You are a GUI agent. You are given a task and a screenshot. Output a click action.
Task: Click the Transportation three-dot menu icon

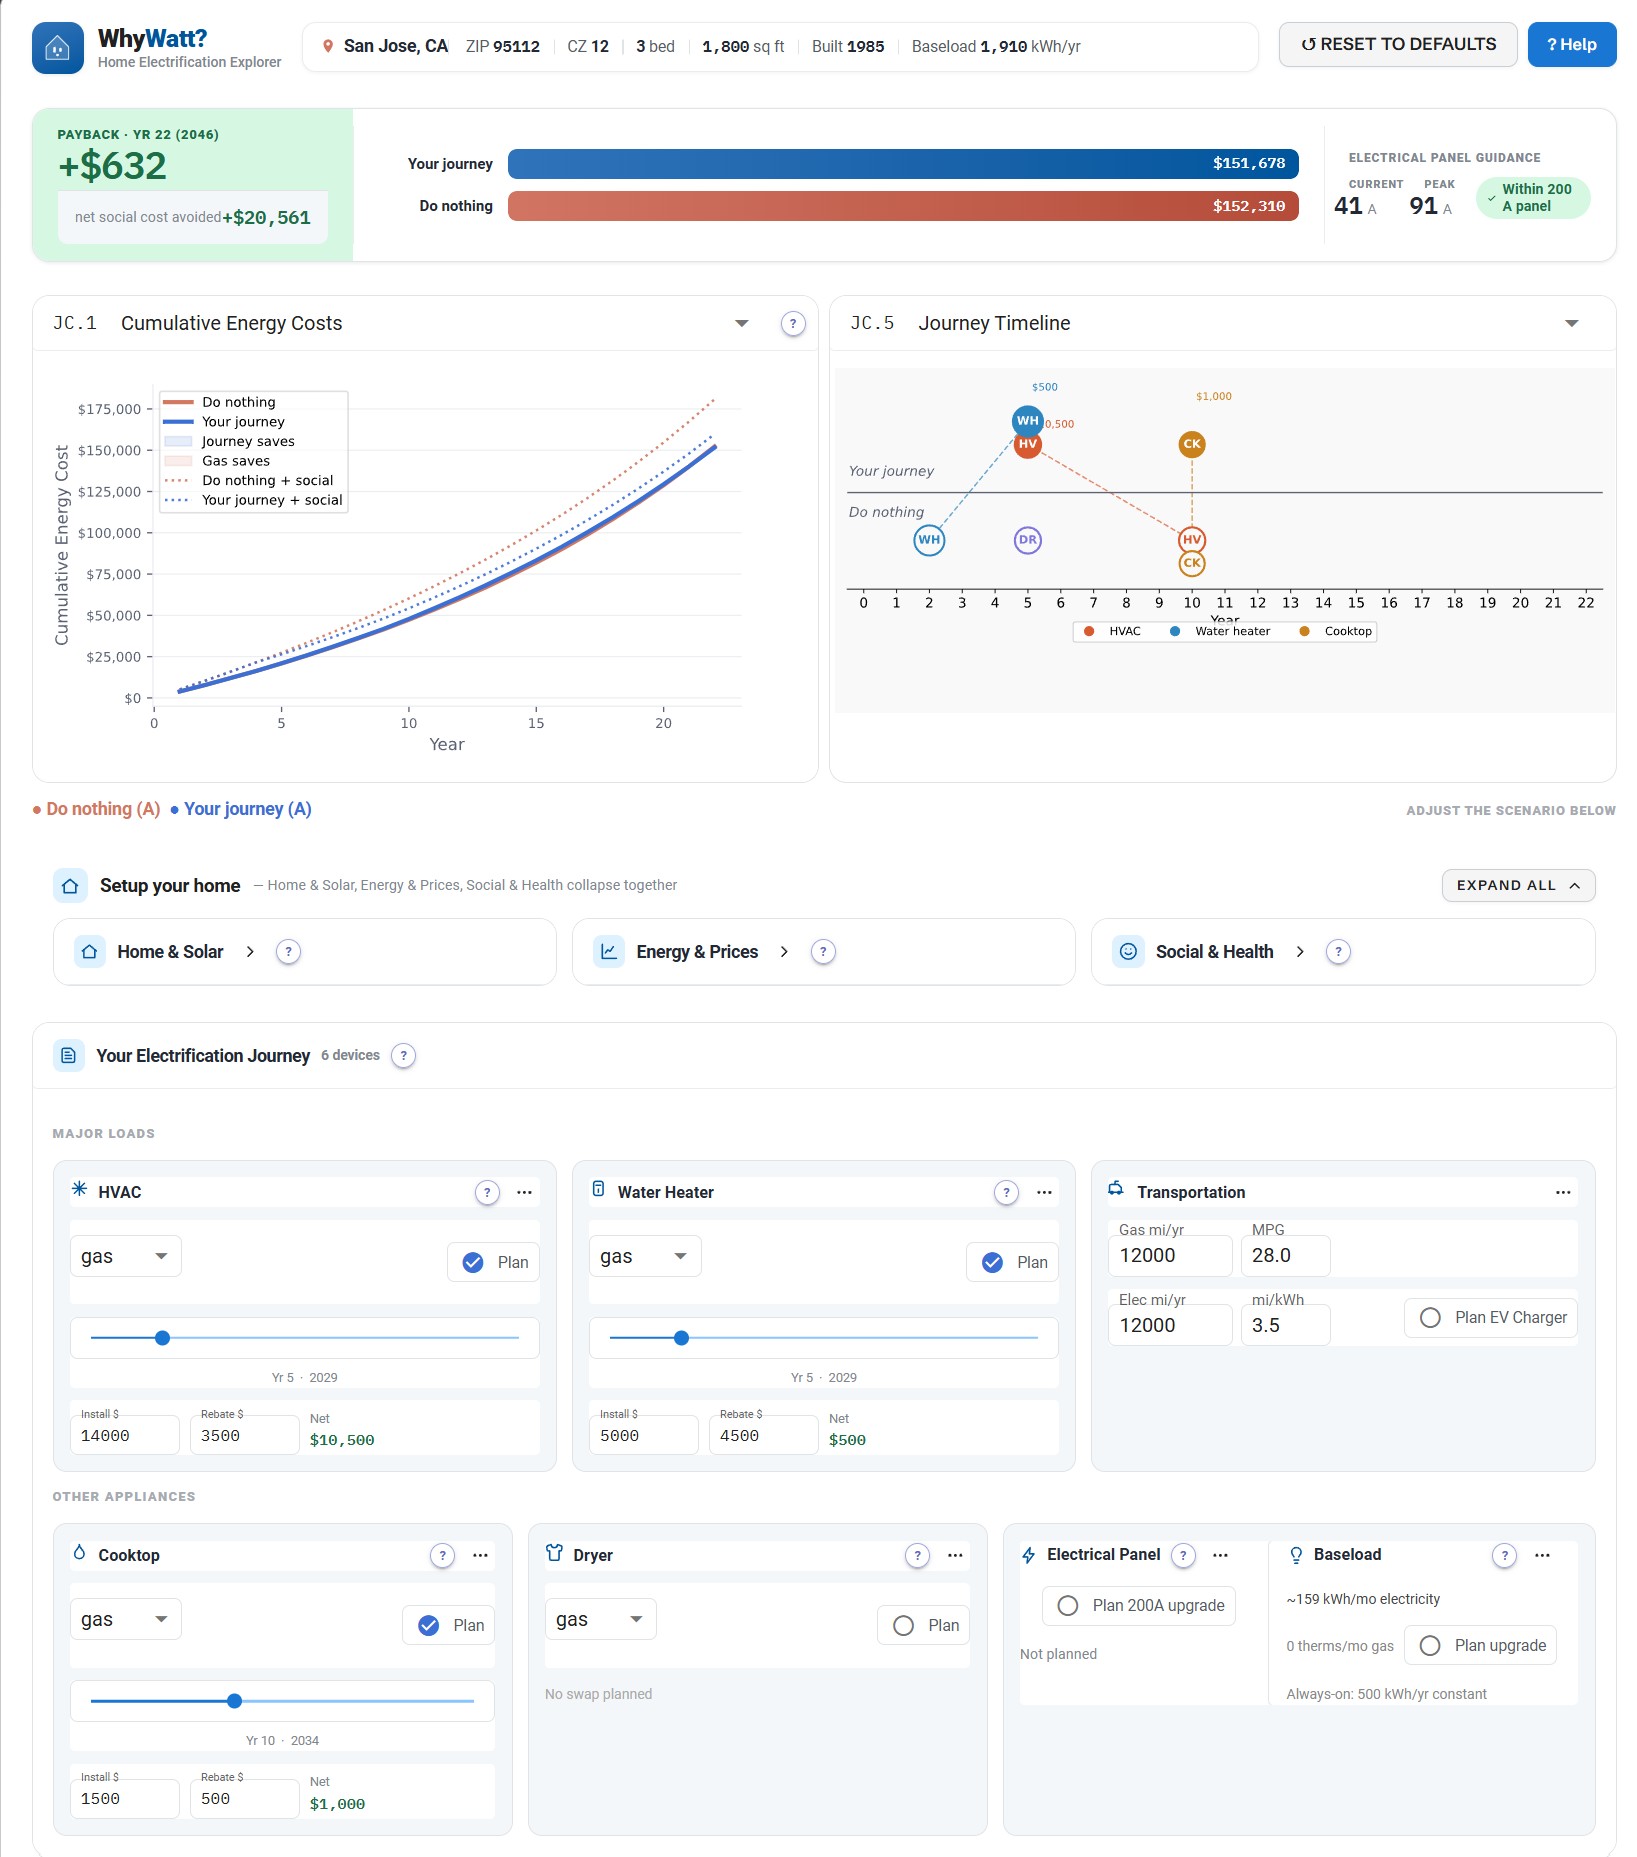coord(1563,1192)
